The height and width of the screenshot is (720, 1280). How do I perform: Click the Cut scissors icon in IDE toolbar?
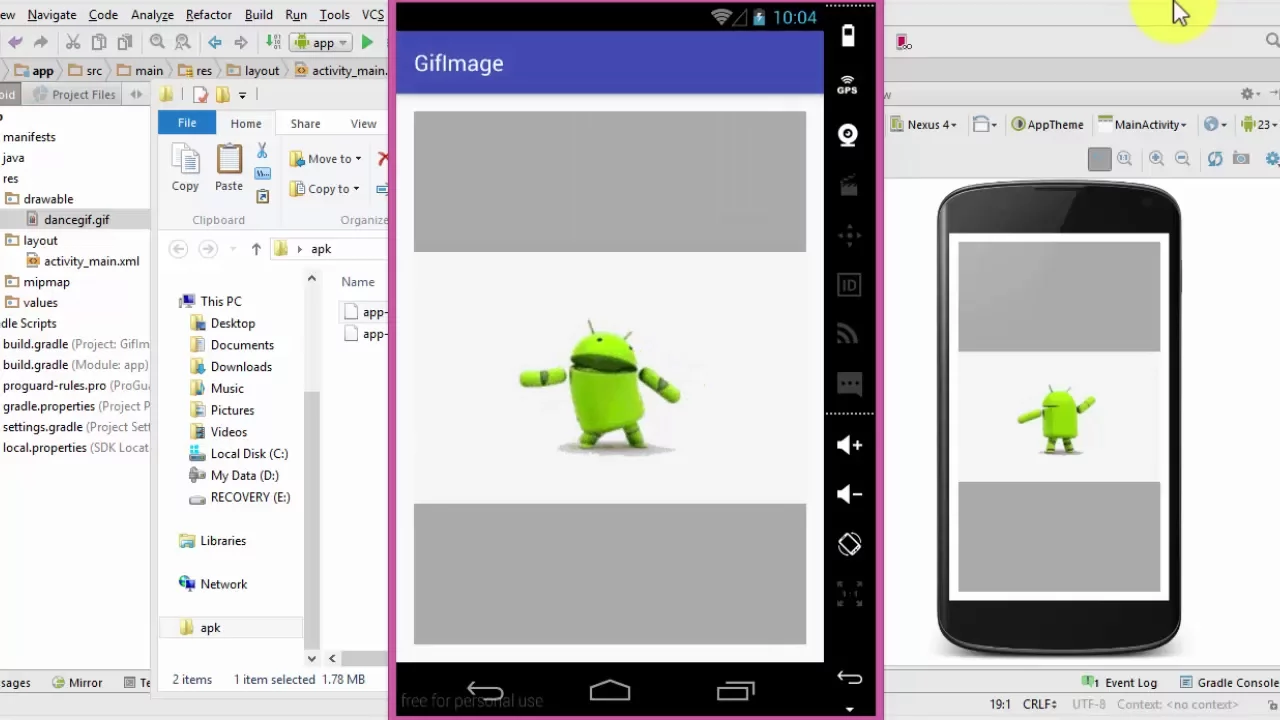73,42
